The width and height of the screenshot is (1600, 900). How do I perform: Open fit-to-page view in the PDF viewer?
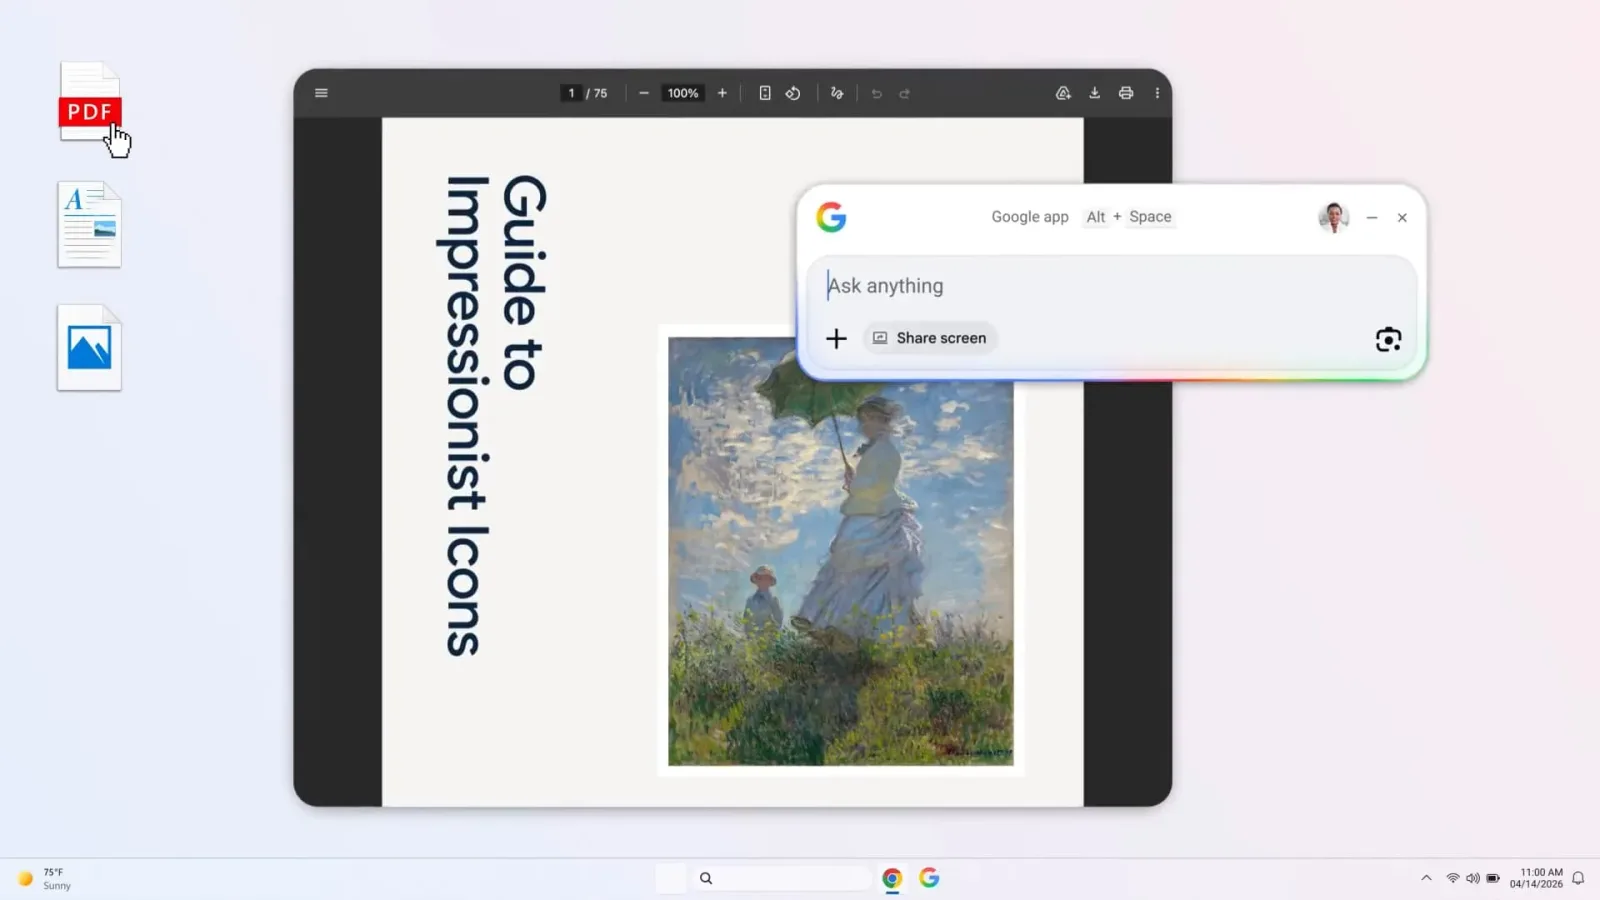(x=765, y=93)
